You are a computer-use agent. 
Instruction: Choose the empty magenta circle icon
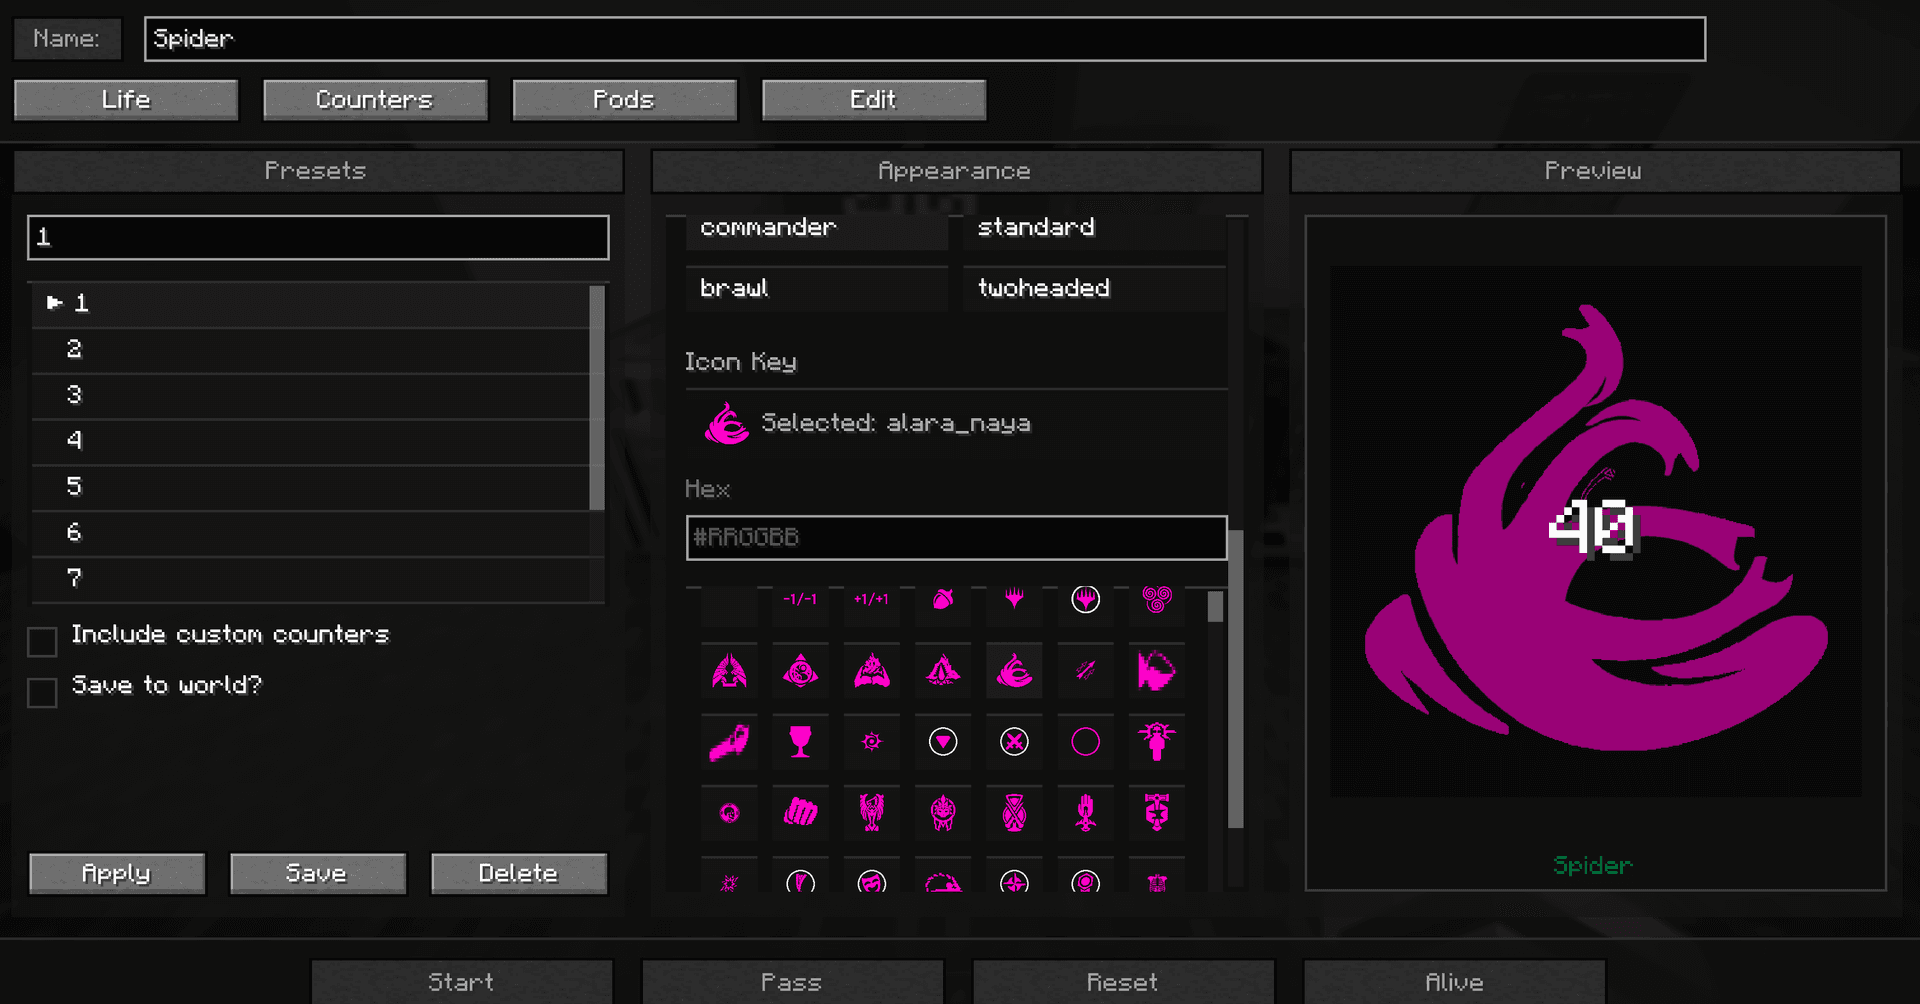pos(1085,742)
